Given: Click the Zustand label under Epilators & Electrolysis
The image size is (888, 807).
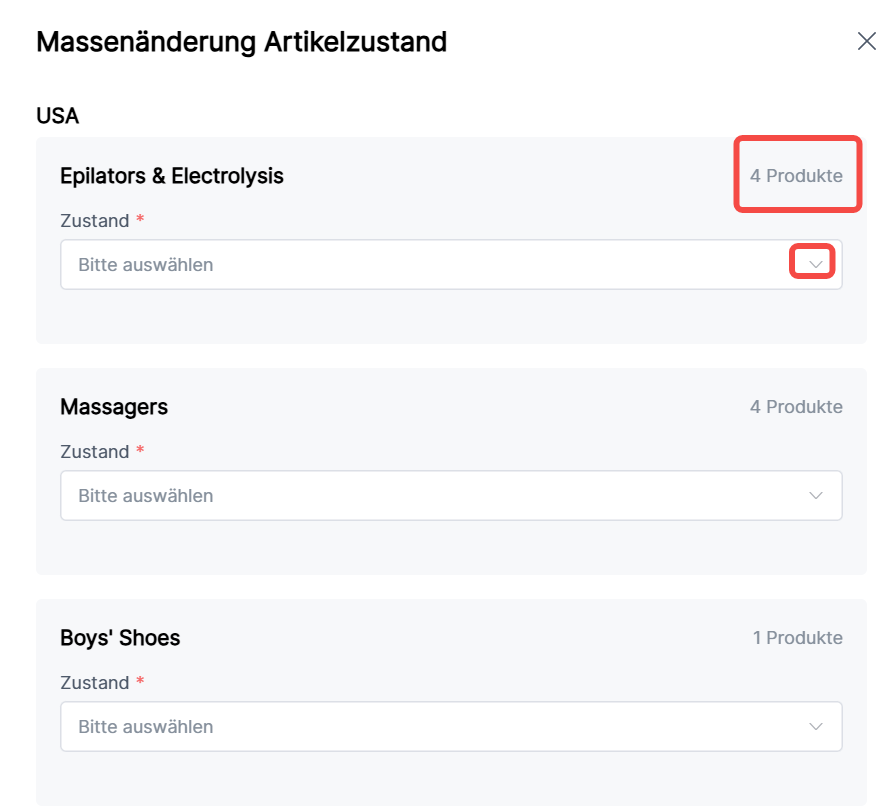Looking at the screenshot, I should [95, 221].
